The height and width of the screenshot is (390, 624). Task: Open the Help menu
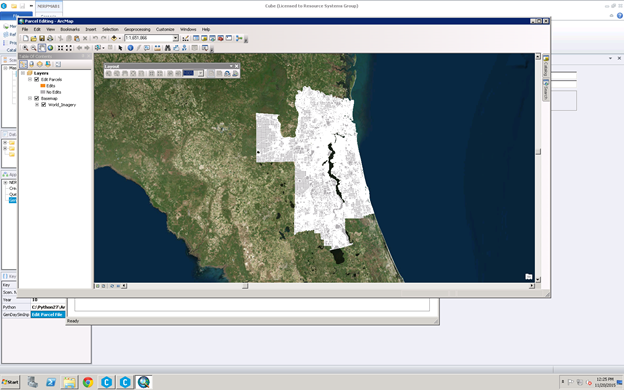coord(206,29)
